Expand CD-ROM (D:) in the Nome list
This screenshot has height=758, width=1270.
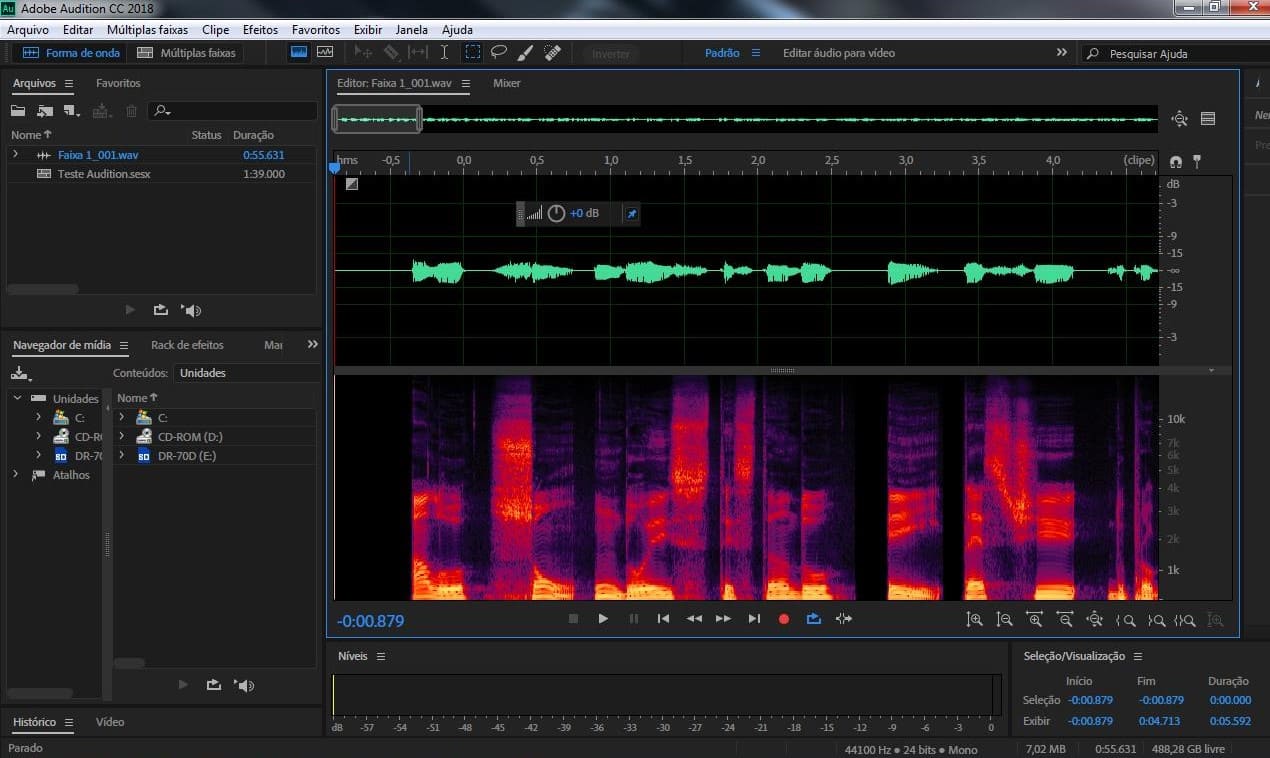121,436
